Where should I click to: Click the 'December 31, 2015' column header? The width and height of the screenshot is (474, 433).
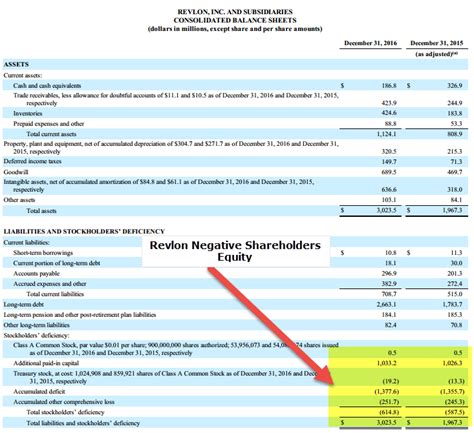[436, 43]
